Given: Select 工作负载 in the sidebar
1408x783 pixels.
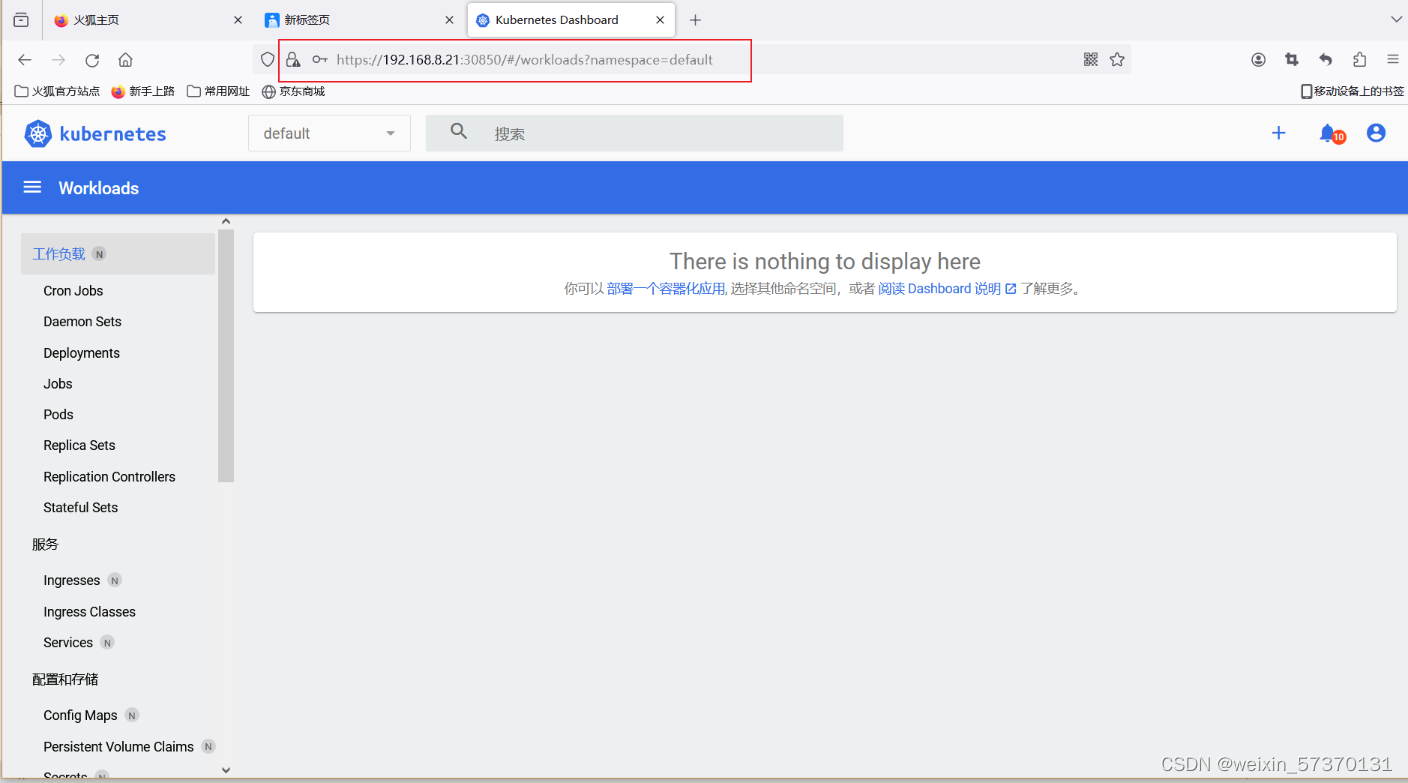Looking at the screenshot, I should [x=118, y=254].
